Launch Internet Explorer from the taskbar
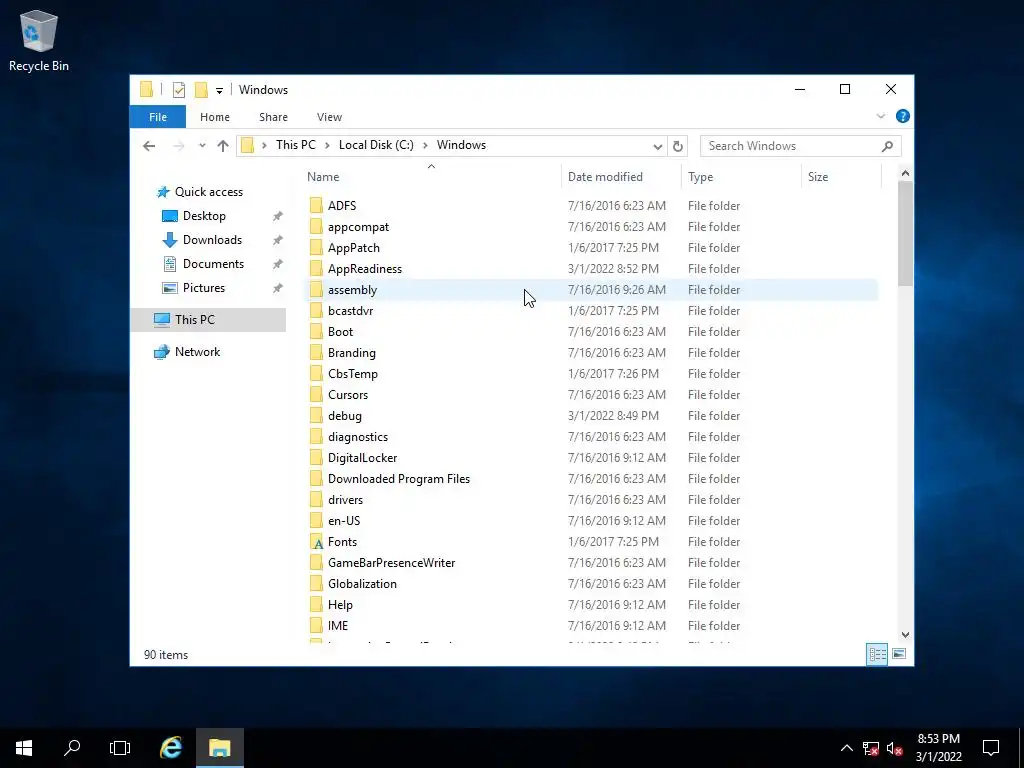Viewport: 1024px width, 768px height. coord(171,748)
